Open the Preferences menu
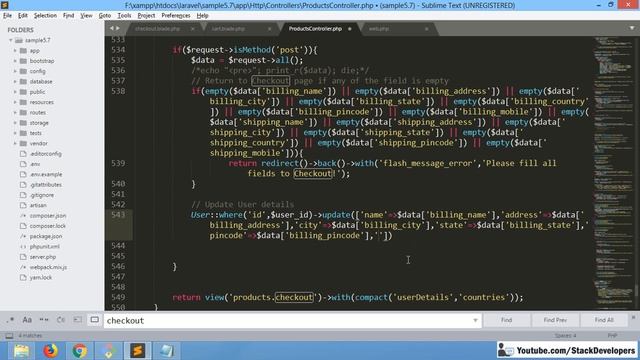 point(176,16)
